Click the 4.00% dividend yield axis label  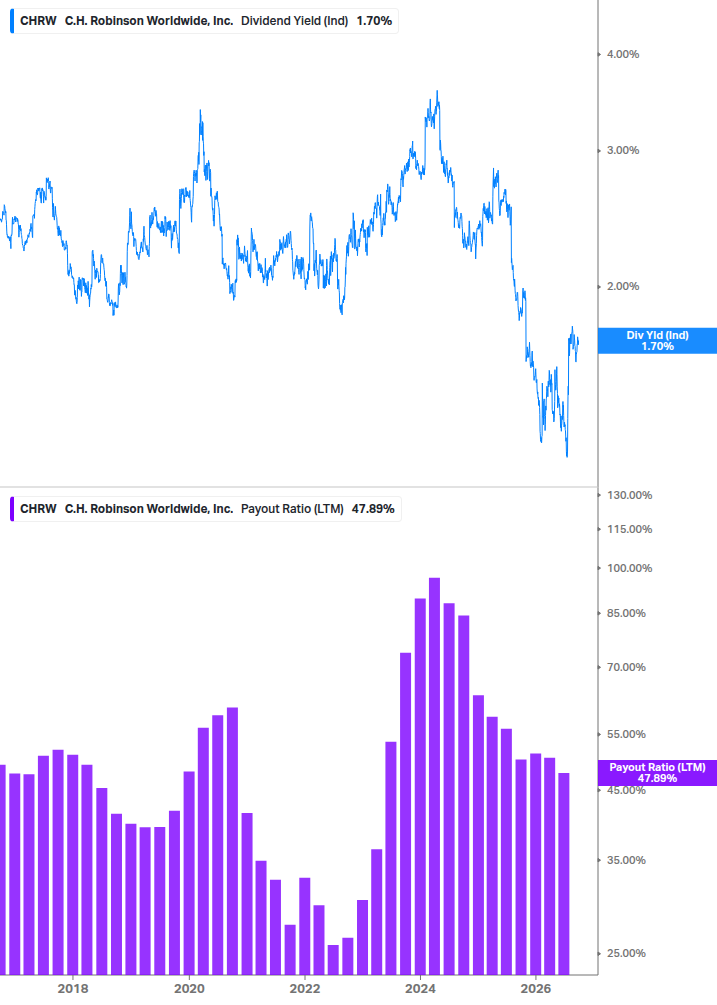[x=623, y=54]
